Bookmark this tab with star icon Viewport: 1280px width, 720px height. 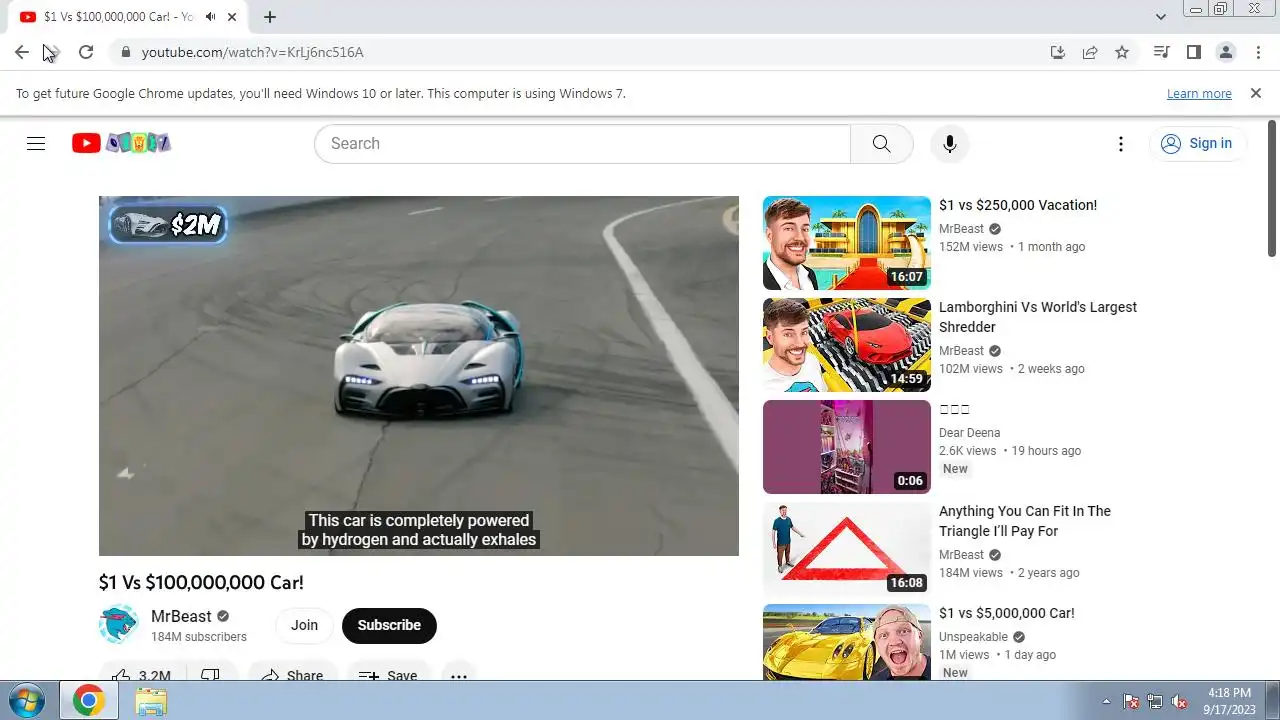(x=1122, y=52)
